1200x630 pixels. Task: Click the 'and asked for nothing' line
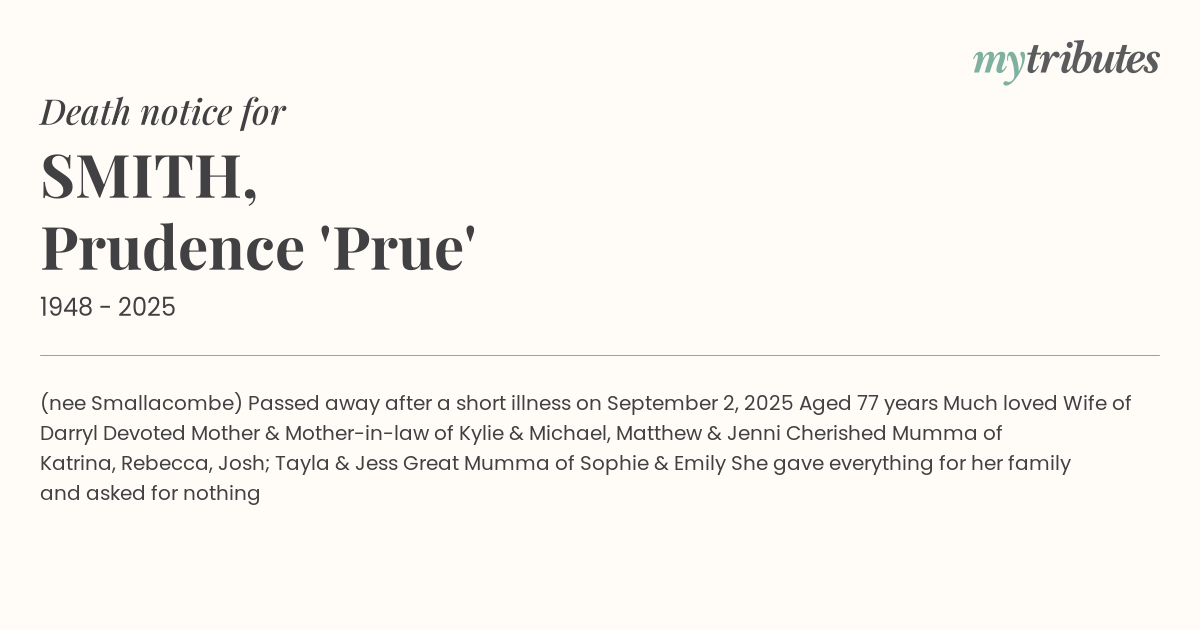[150, 493]
